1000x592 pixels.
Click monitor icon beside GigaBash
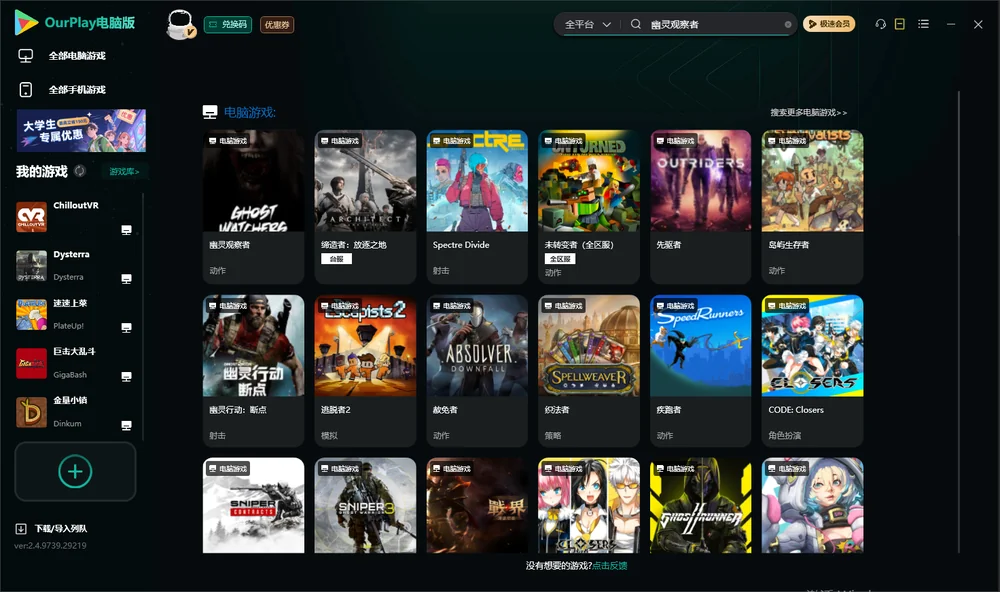coord(126,376)
